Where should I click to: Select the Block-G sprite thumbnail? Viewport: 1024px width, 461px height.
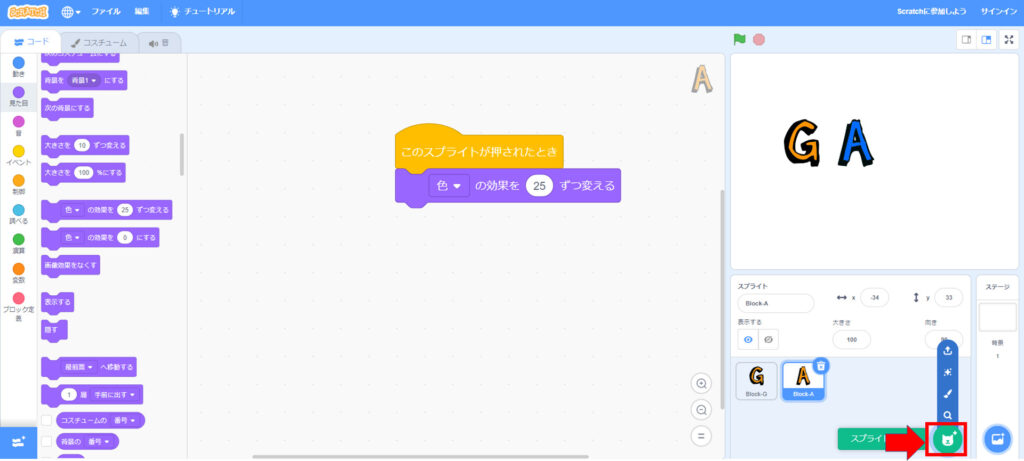[756, 381]
